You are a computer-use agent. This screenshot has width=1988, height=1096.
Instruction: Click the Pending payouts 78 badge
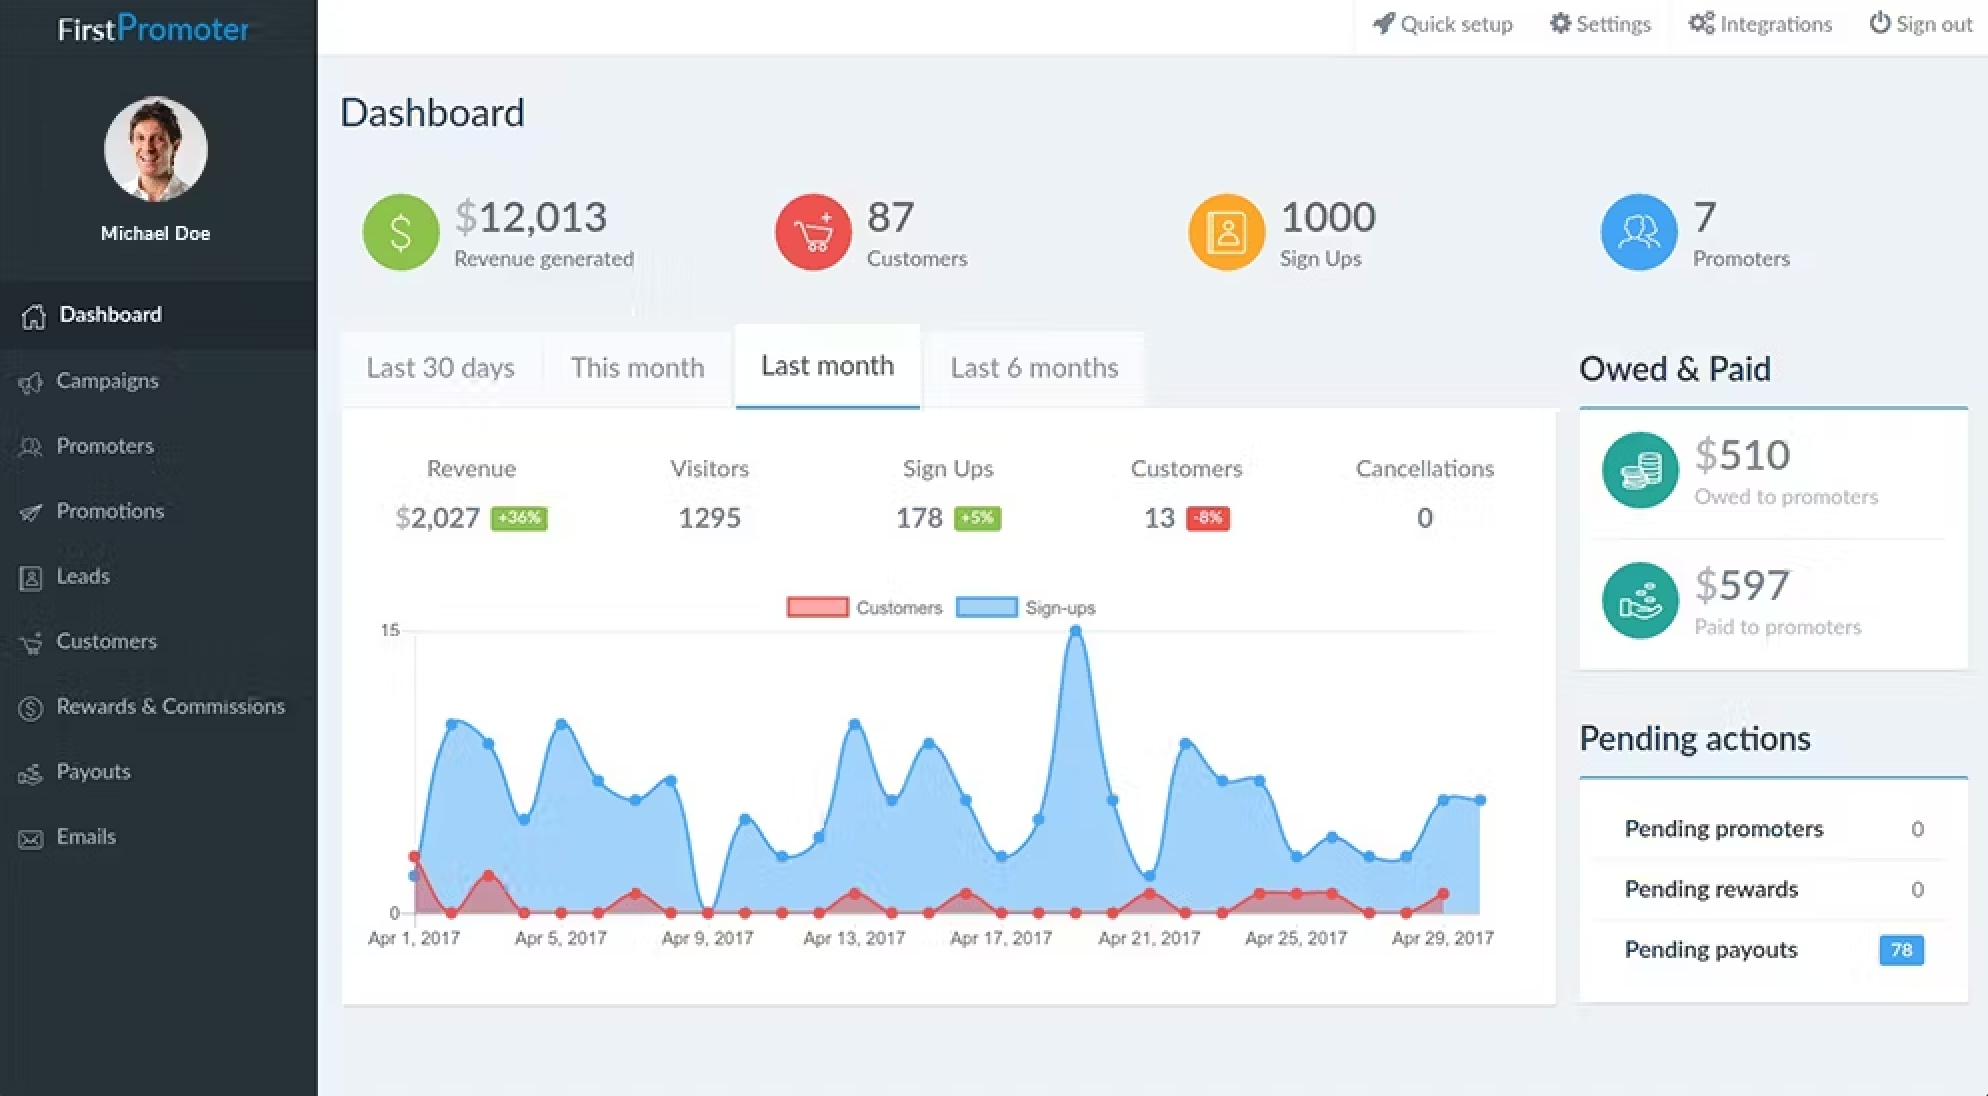(1901, 950)
